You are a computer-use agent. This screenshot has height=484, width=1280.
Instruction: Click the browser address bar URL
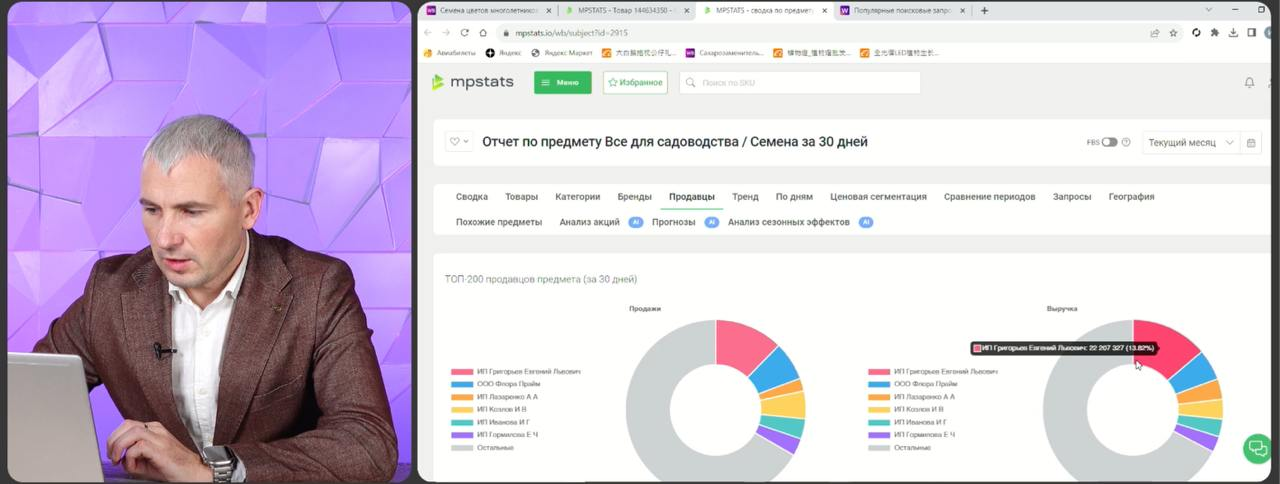pyautogui.click(x=574, y=32)
